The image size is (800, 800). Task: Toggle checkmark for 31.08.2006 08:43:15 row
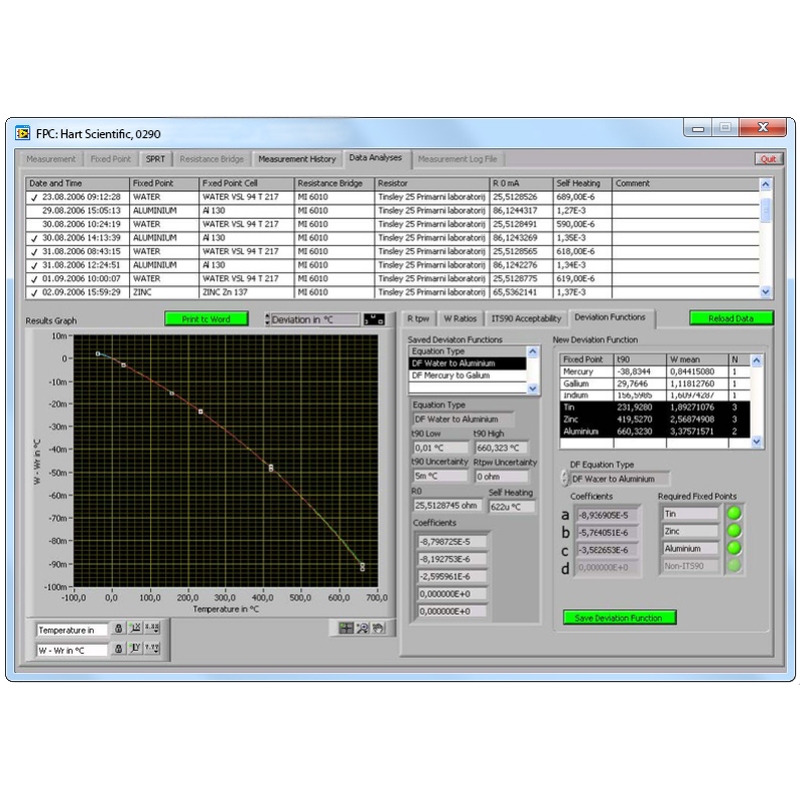point(34,252)
